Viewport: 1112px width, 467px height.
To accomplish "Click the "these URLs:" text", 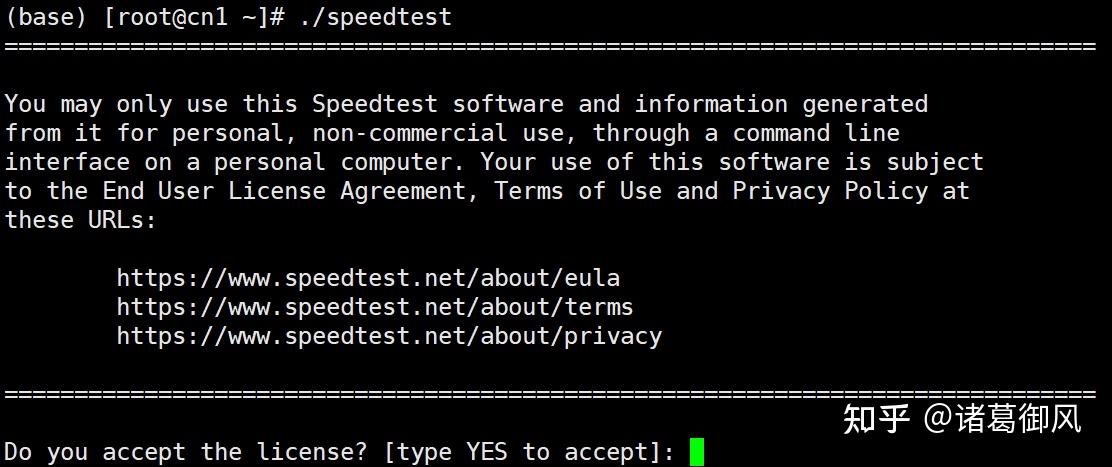I will point(81,220).
